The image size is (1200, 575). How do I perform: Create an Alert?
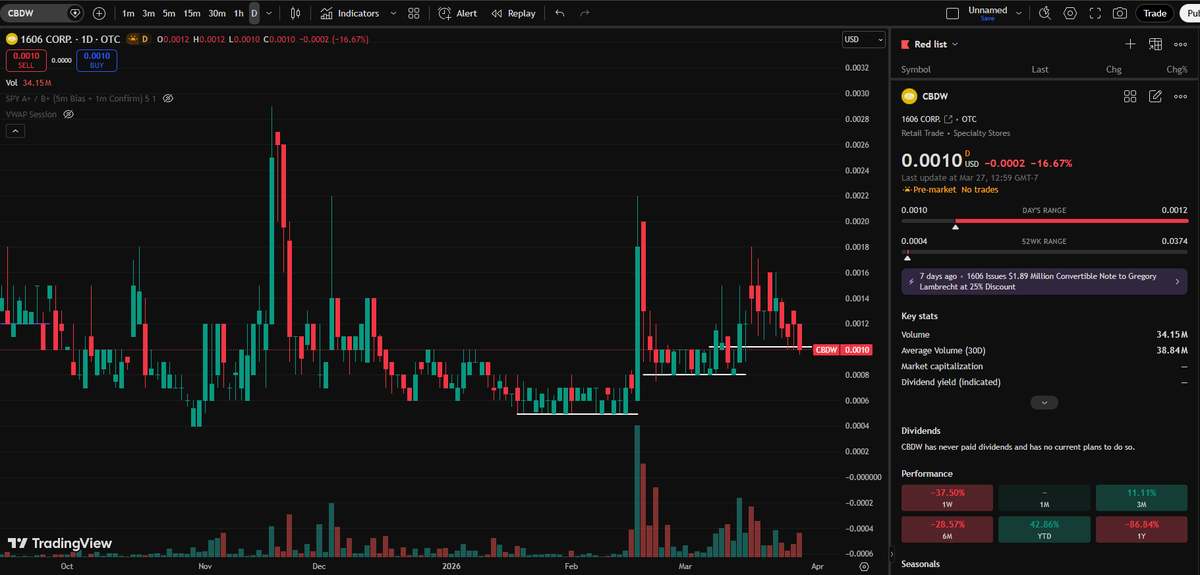tap(458, 13)
